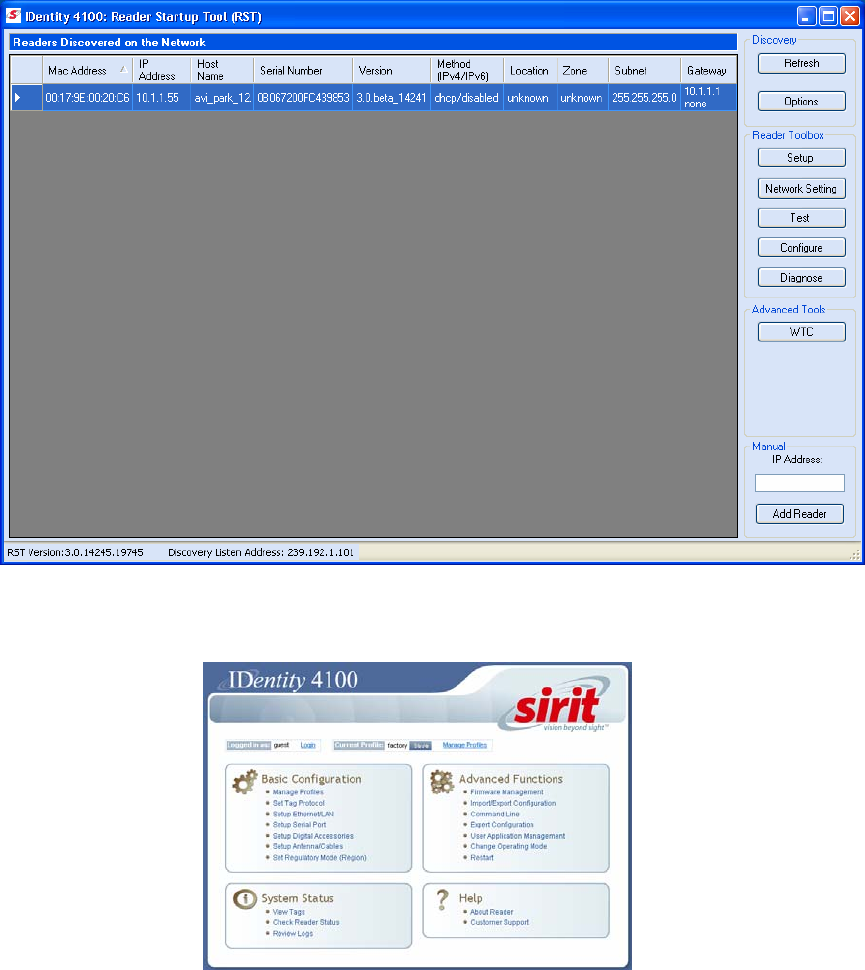Click the Refresh button under Discovery

pyautogui.click(x=801, y=63)
